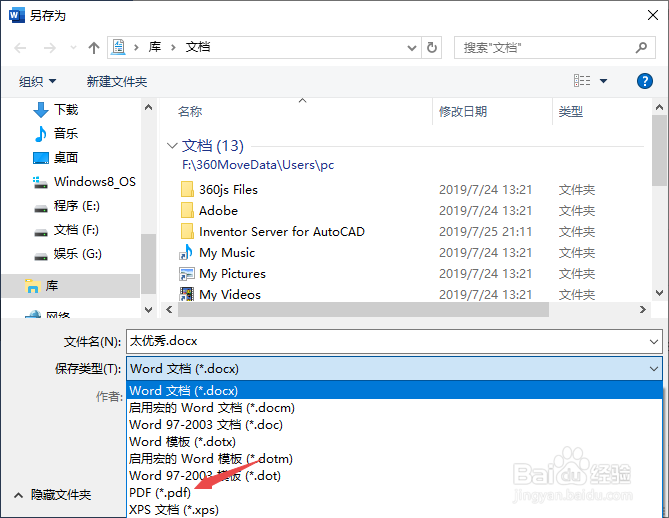Image resolution: width=669 pixels, height=518 pixels.
Task: Click the 下载 blue arrow icon
Action: [41, 110]
